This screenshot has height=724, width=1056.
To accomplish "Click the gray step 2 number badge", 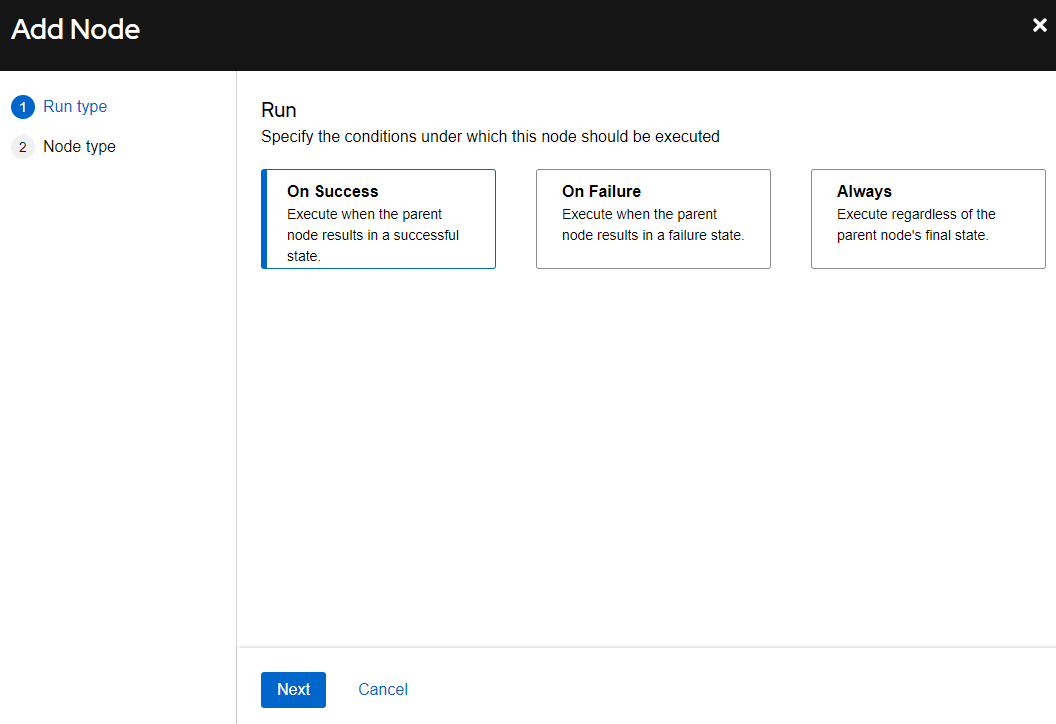I will pos(23,147).
